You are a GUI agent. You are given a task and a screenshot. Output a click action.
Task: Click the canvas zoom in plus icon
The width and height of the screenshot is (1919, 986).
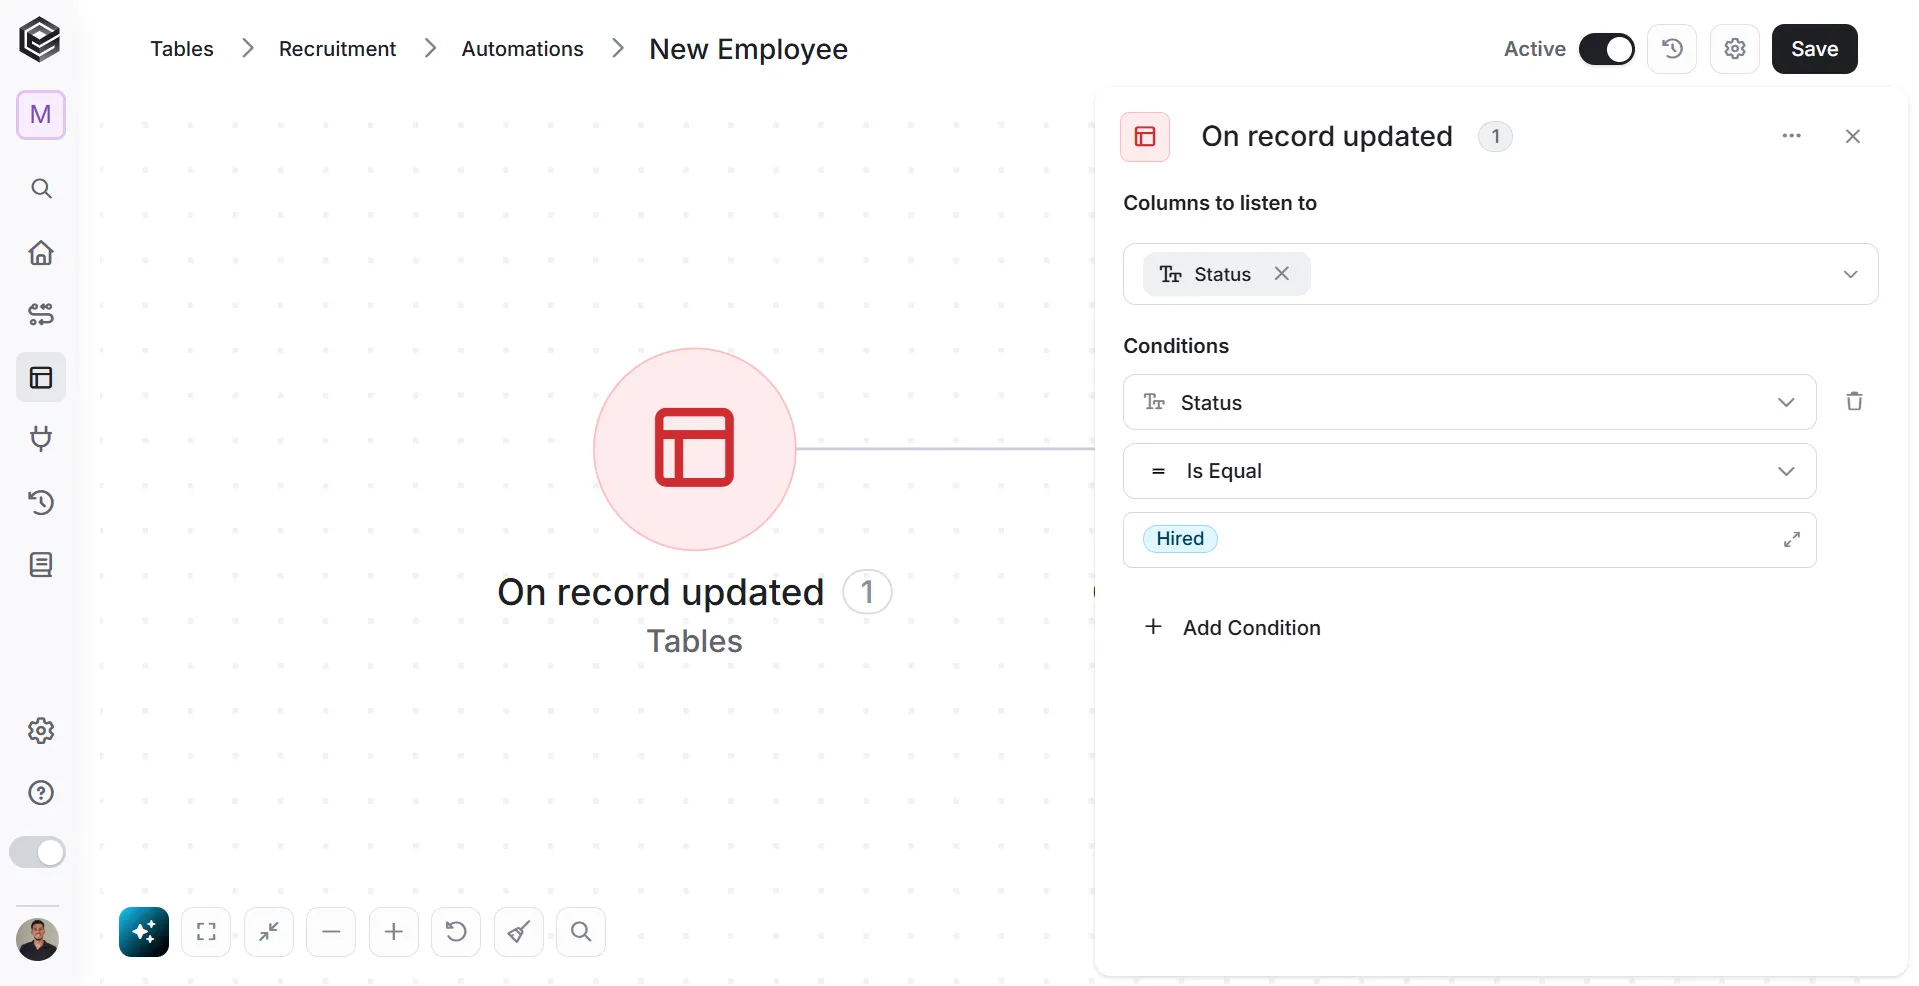point(394,932)
